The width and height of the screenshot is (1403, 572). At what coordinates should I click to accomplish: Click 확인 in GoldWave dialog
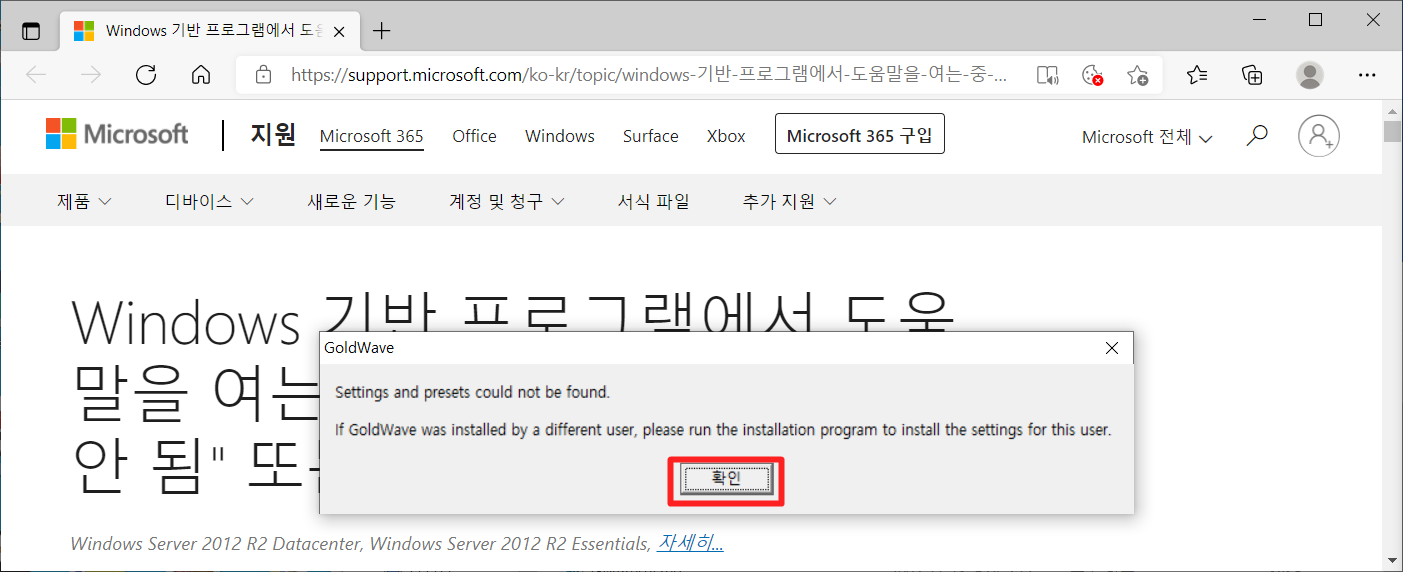(726, 480)
